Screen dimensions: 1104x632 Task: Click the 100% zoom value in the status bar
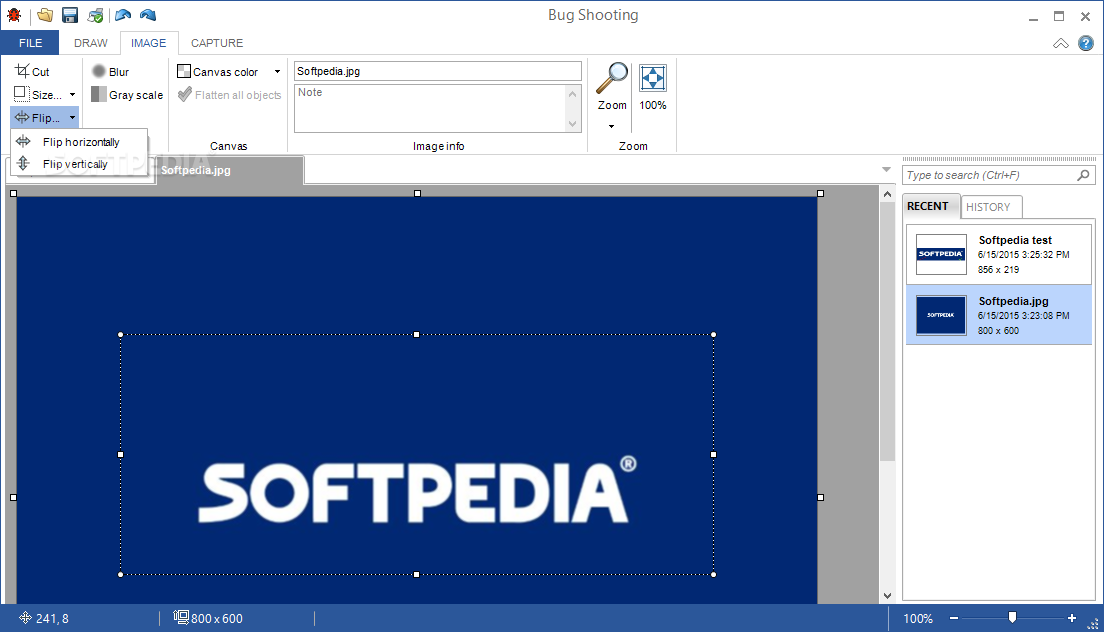pyautogui.click(x=917, y=618)
